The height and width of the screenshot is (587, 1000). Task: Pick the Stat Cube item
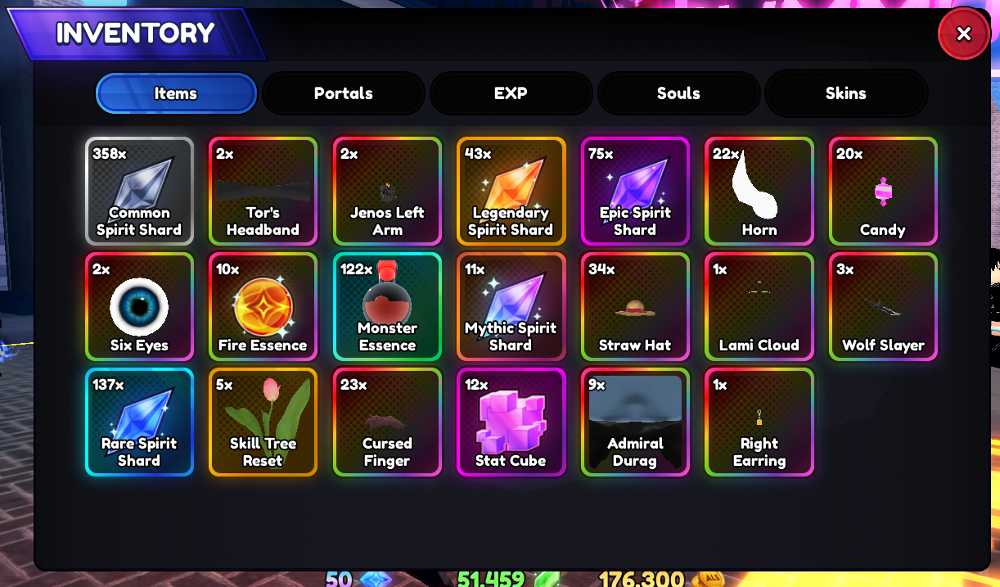[x=511, y=422]
